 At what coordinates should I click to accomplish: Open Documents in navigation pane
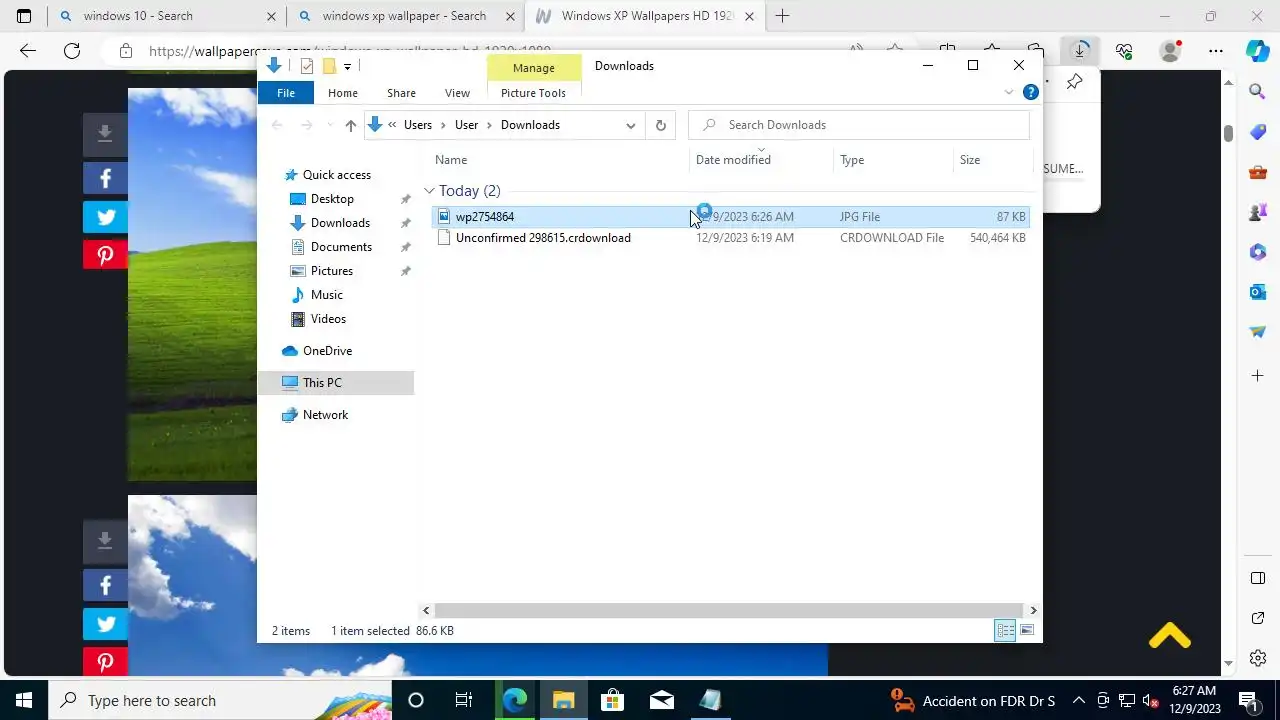pyautogui.click(x=341, y=247)
